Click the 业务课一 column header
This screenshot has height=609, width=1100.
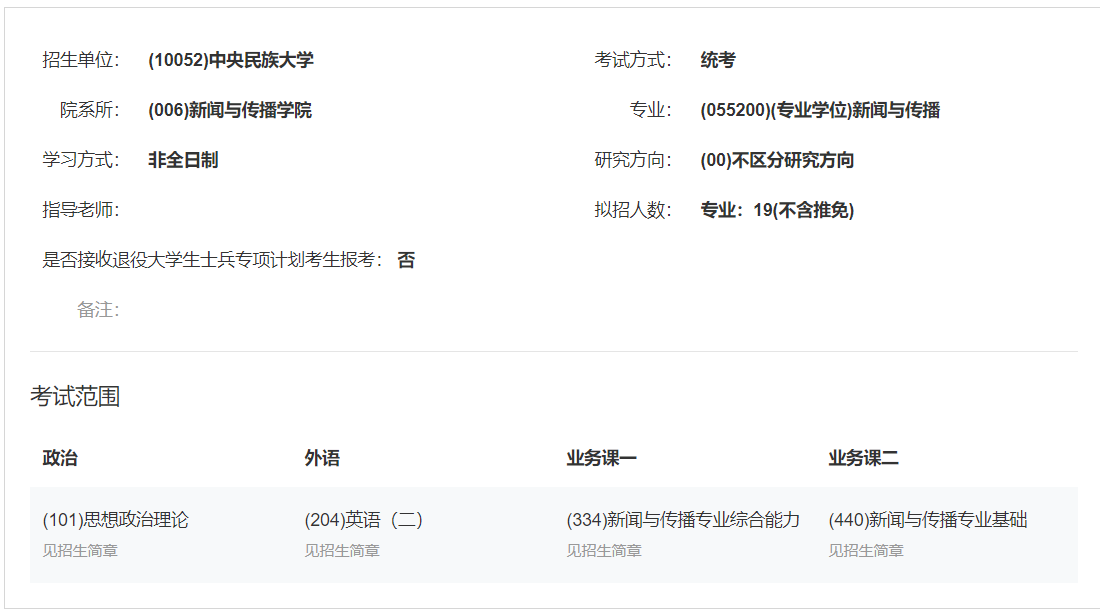(x=601, y=458)
